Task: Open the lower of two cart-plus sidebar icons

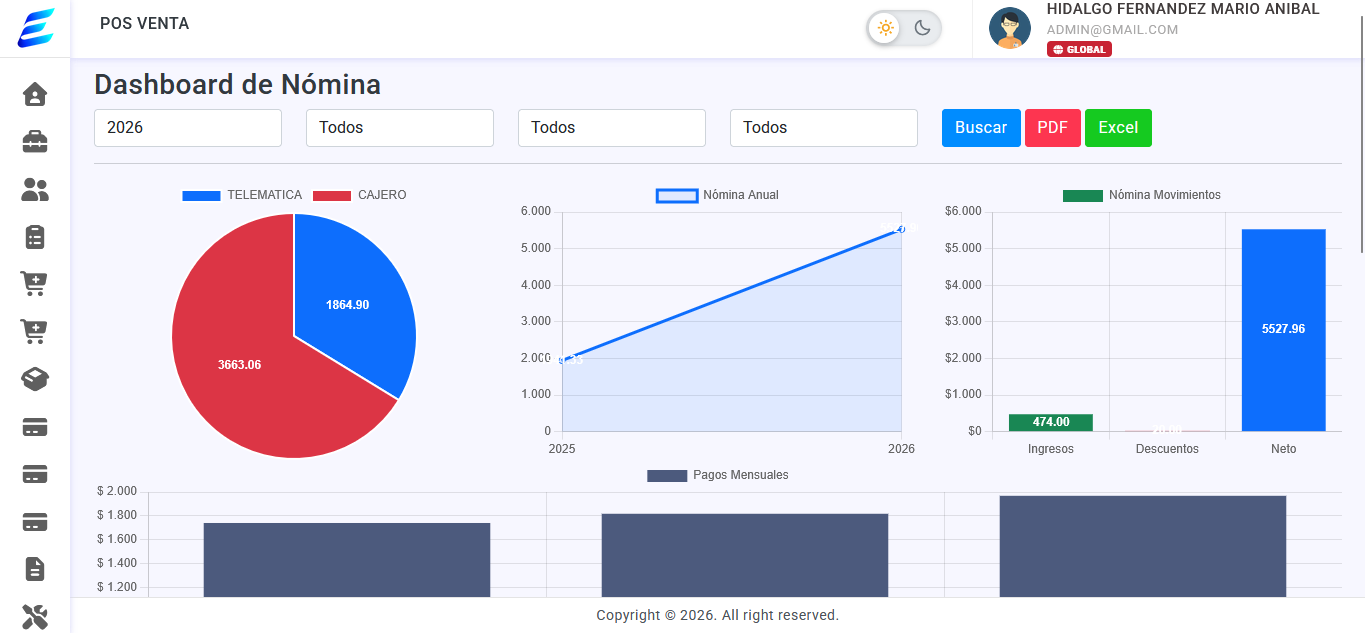Action: pos(35,331)
